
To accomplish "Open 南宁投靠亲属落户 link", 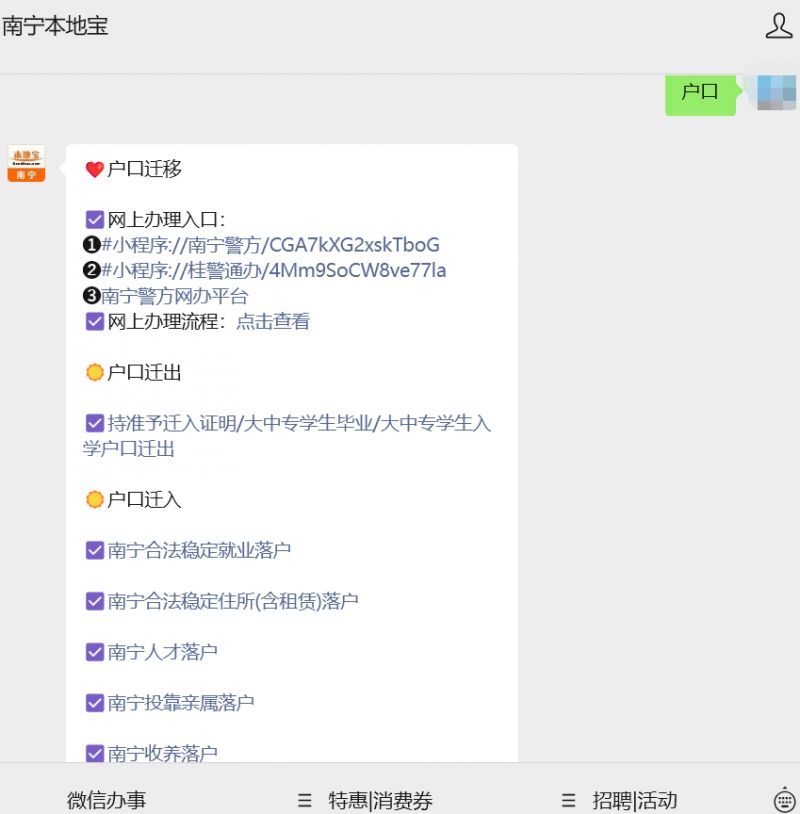I will [181, 703].
